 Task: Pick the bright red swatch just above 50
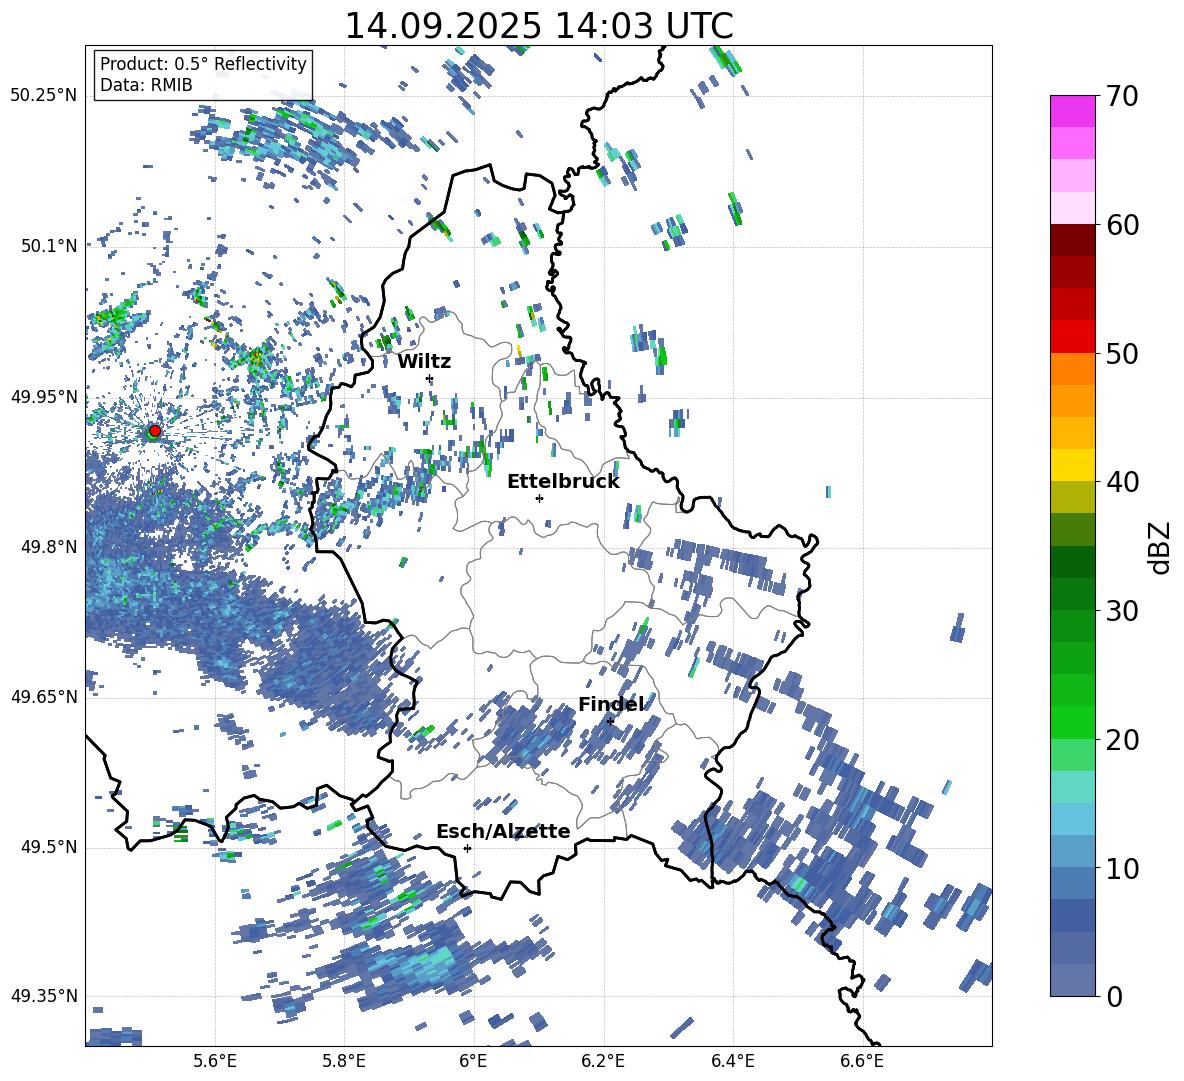pos(1073,336)
